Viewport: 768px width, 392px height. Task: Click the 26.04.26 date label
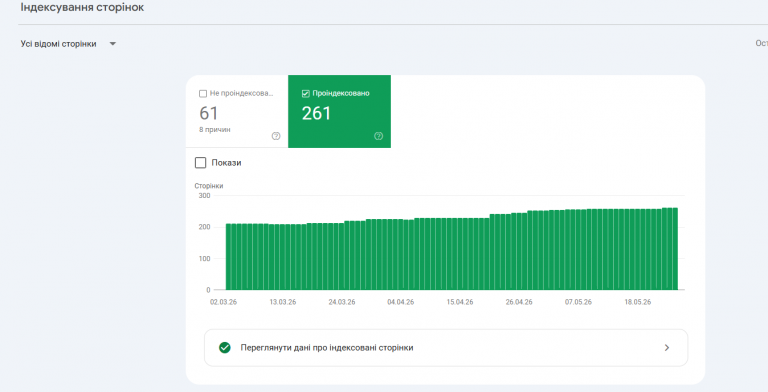point(519,302)
